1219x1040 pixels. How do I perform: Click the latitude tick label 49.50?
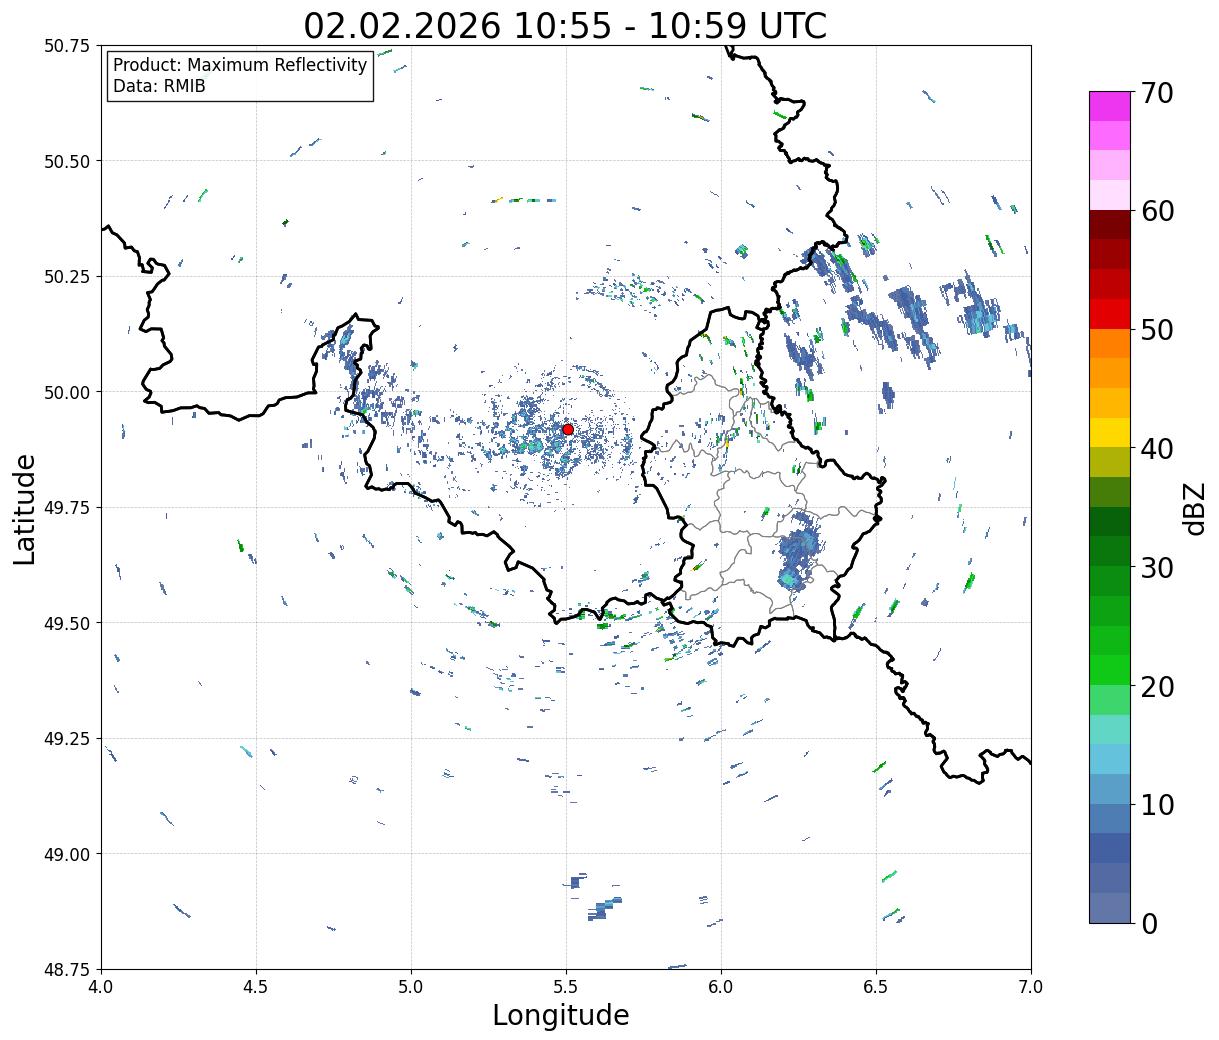pos(67,623)
